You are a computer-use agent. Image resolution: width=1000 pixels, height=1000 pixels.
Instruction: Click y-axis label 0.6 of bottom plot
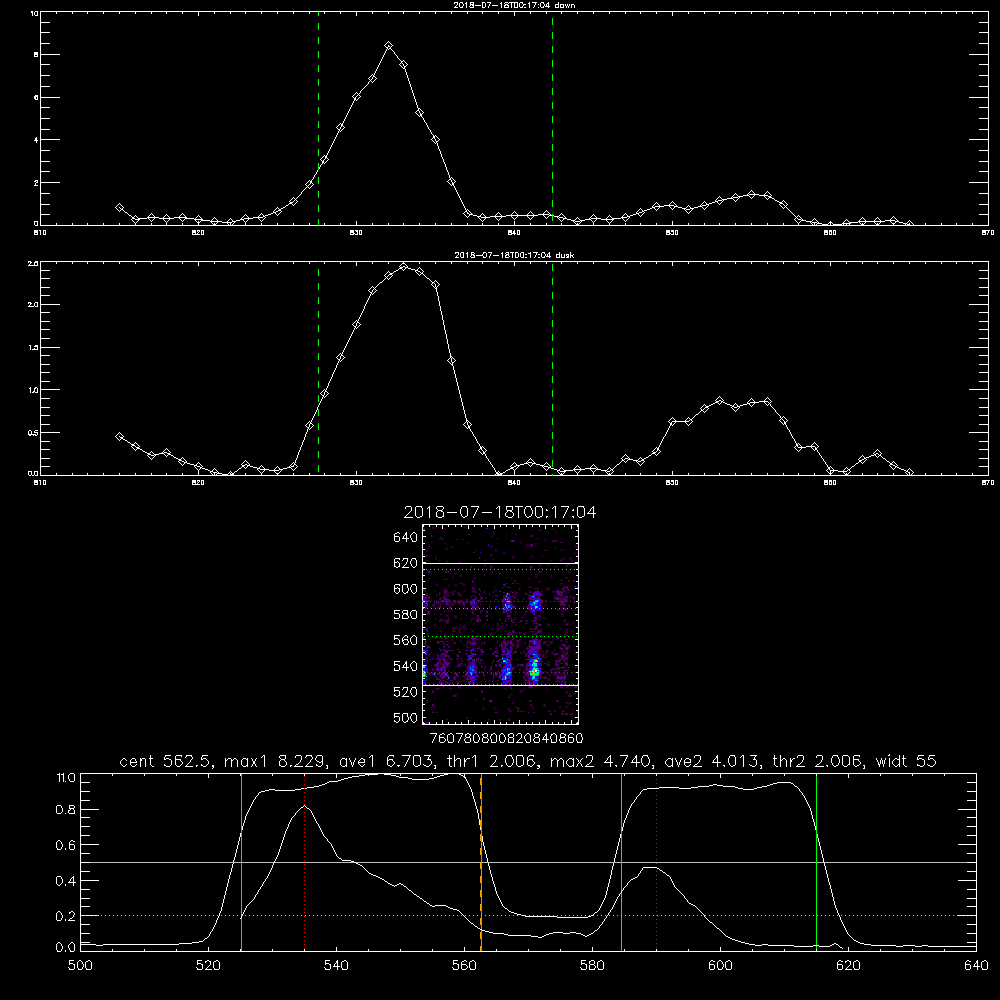tap(66, 845)
